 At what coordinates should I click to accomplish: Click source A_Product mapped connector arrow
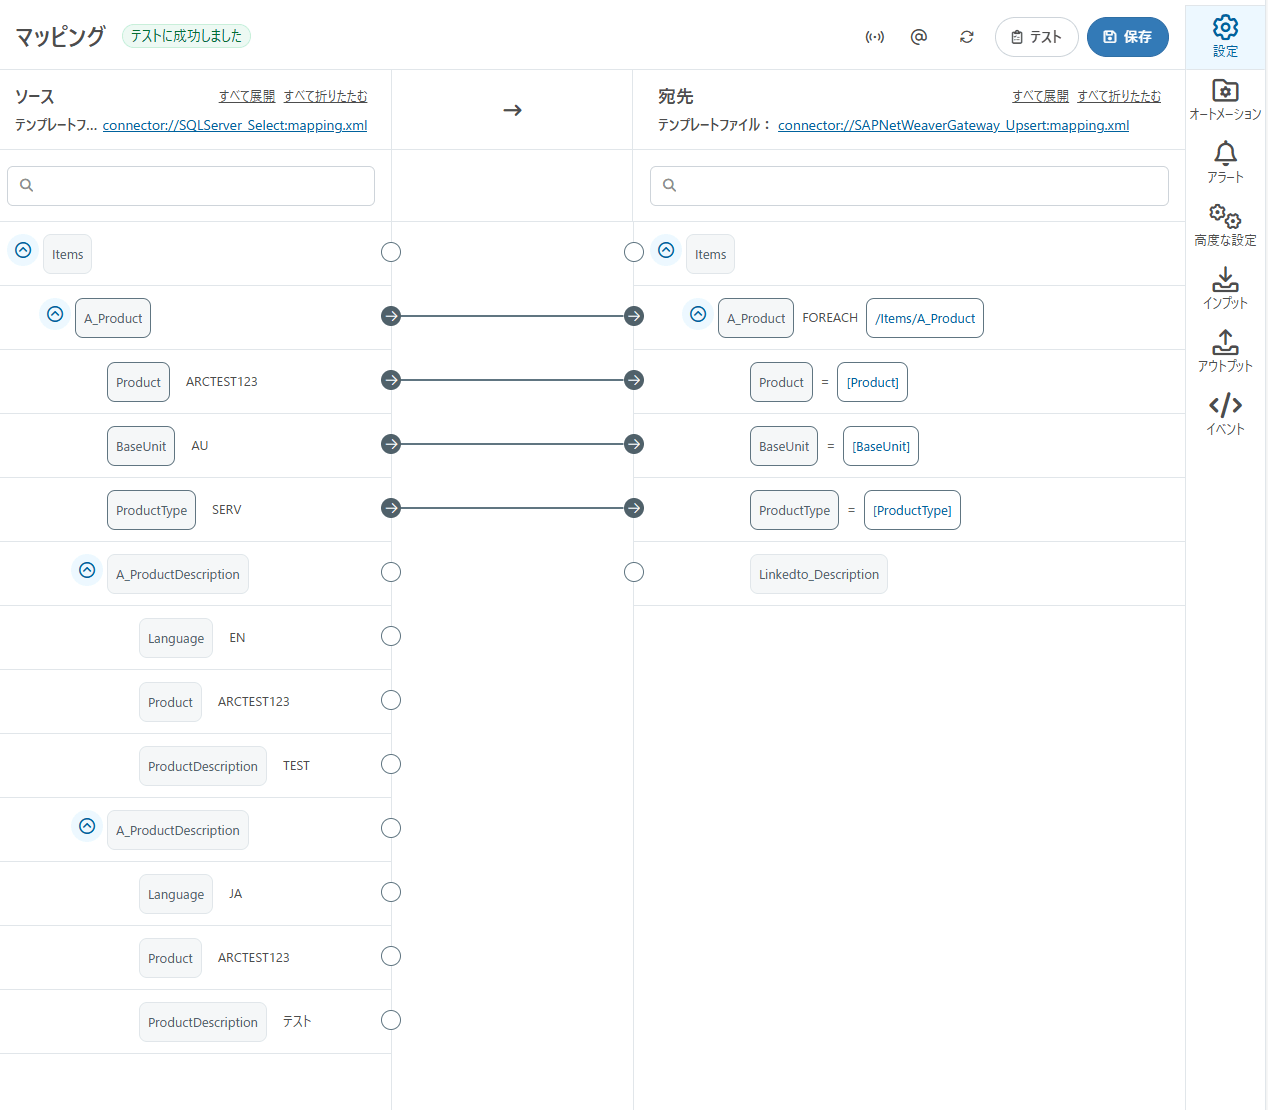coord(391,316)
